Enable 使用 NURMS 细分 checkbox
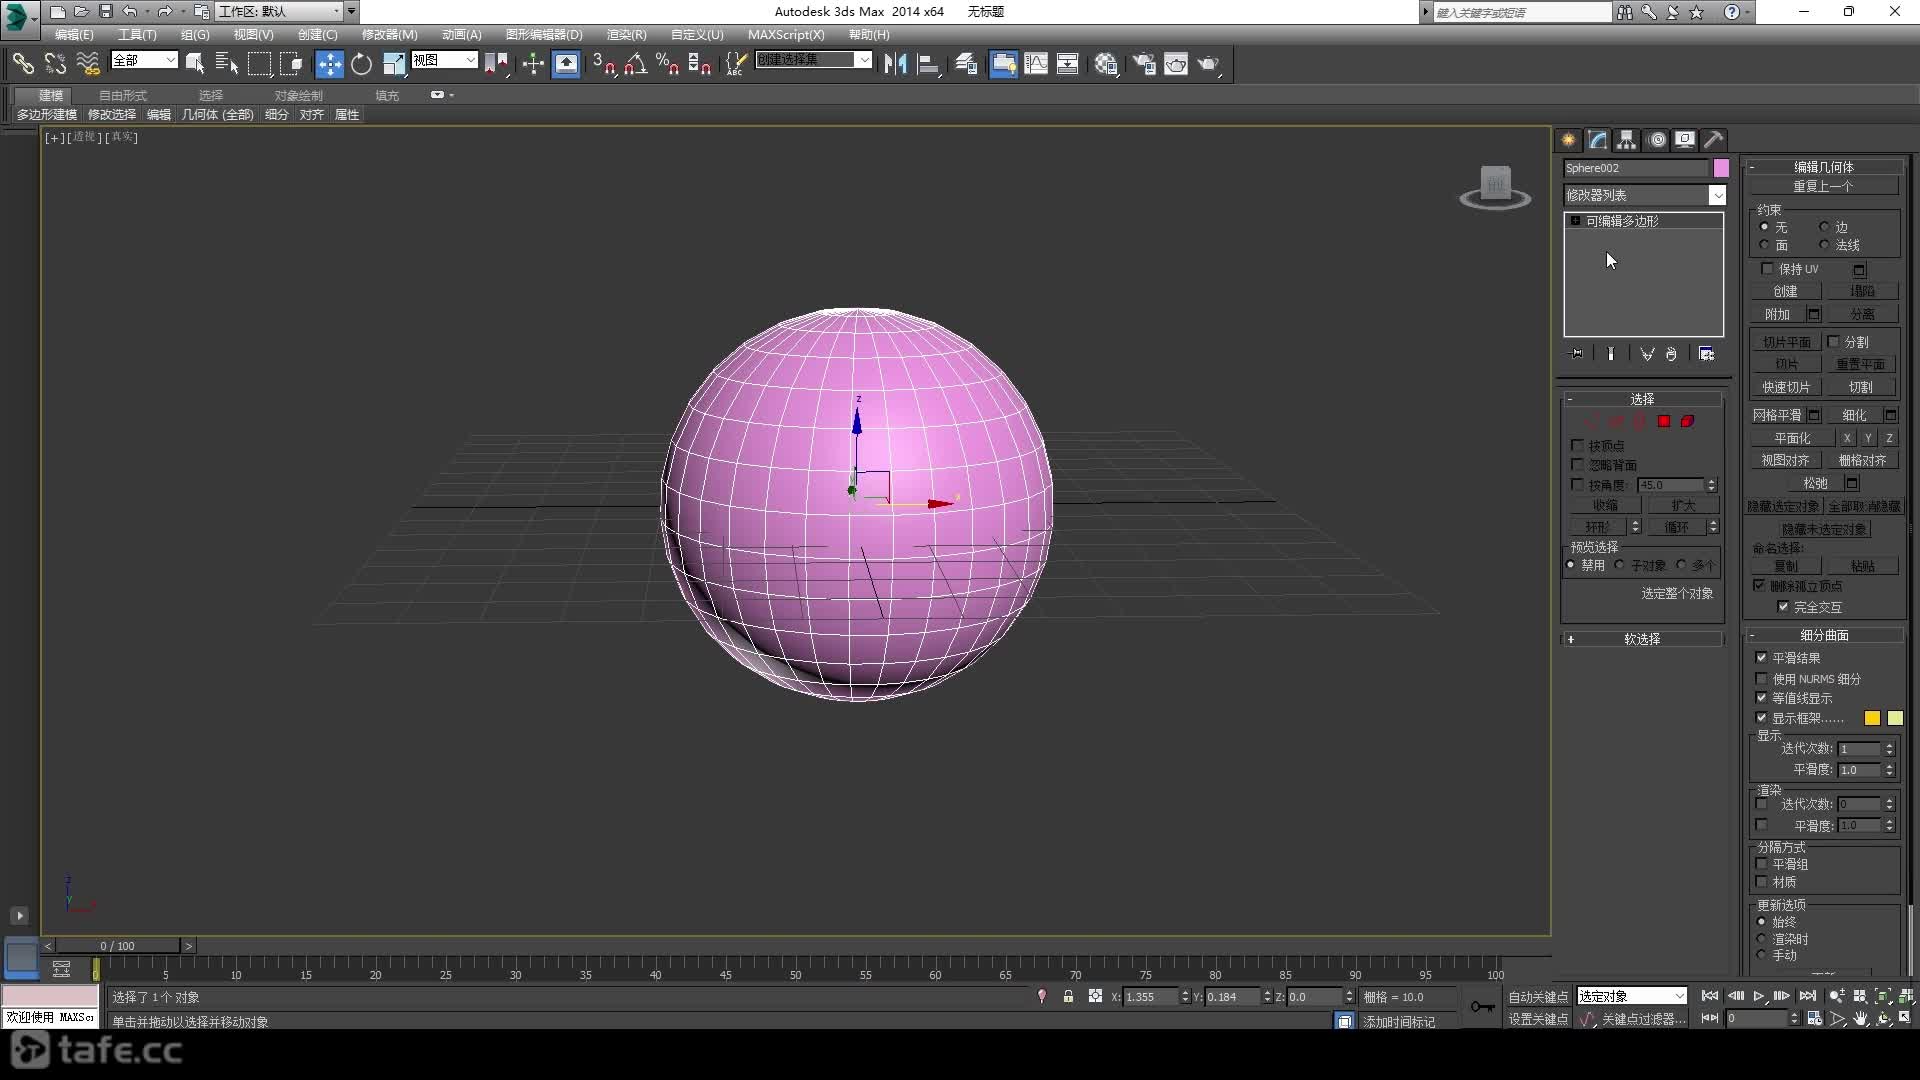The width and height of the screenshot is (1920, 1080). (1762, 678)
